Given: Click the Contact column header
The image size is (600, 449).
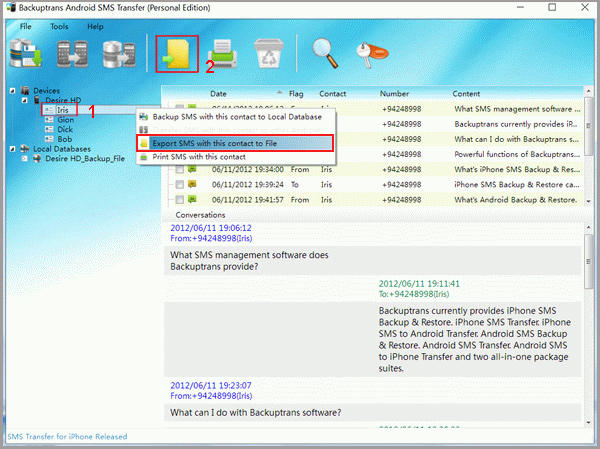Looking at the screenshot, I should click(x=333, y=94).
